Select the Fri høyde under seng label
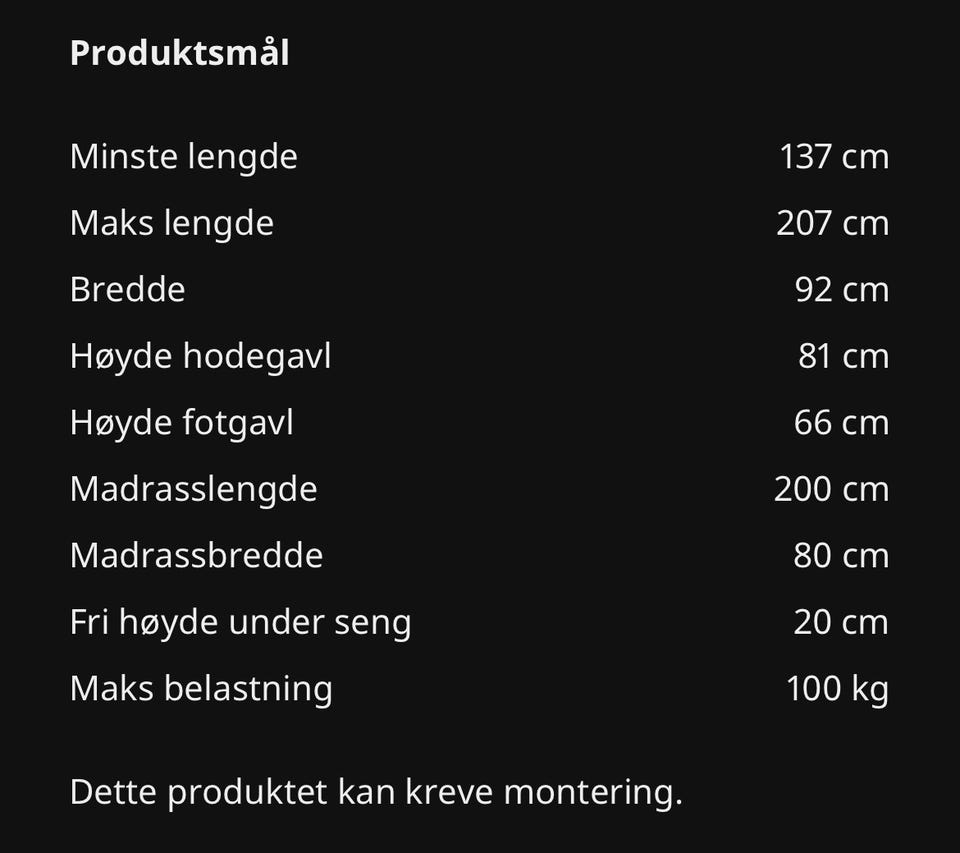This screenshot has width=960, height=853. point(240,622)
